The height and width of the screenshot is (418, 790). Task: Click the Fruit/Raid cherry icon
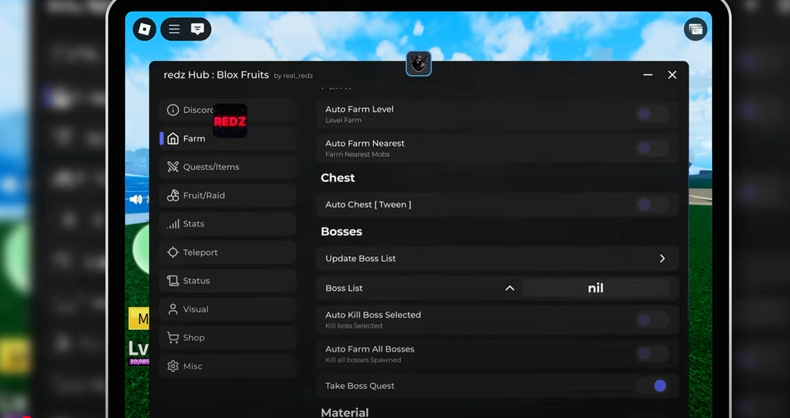point(173,195)
